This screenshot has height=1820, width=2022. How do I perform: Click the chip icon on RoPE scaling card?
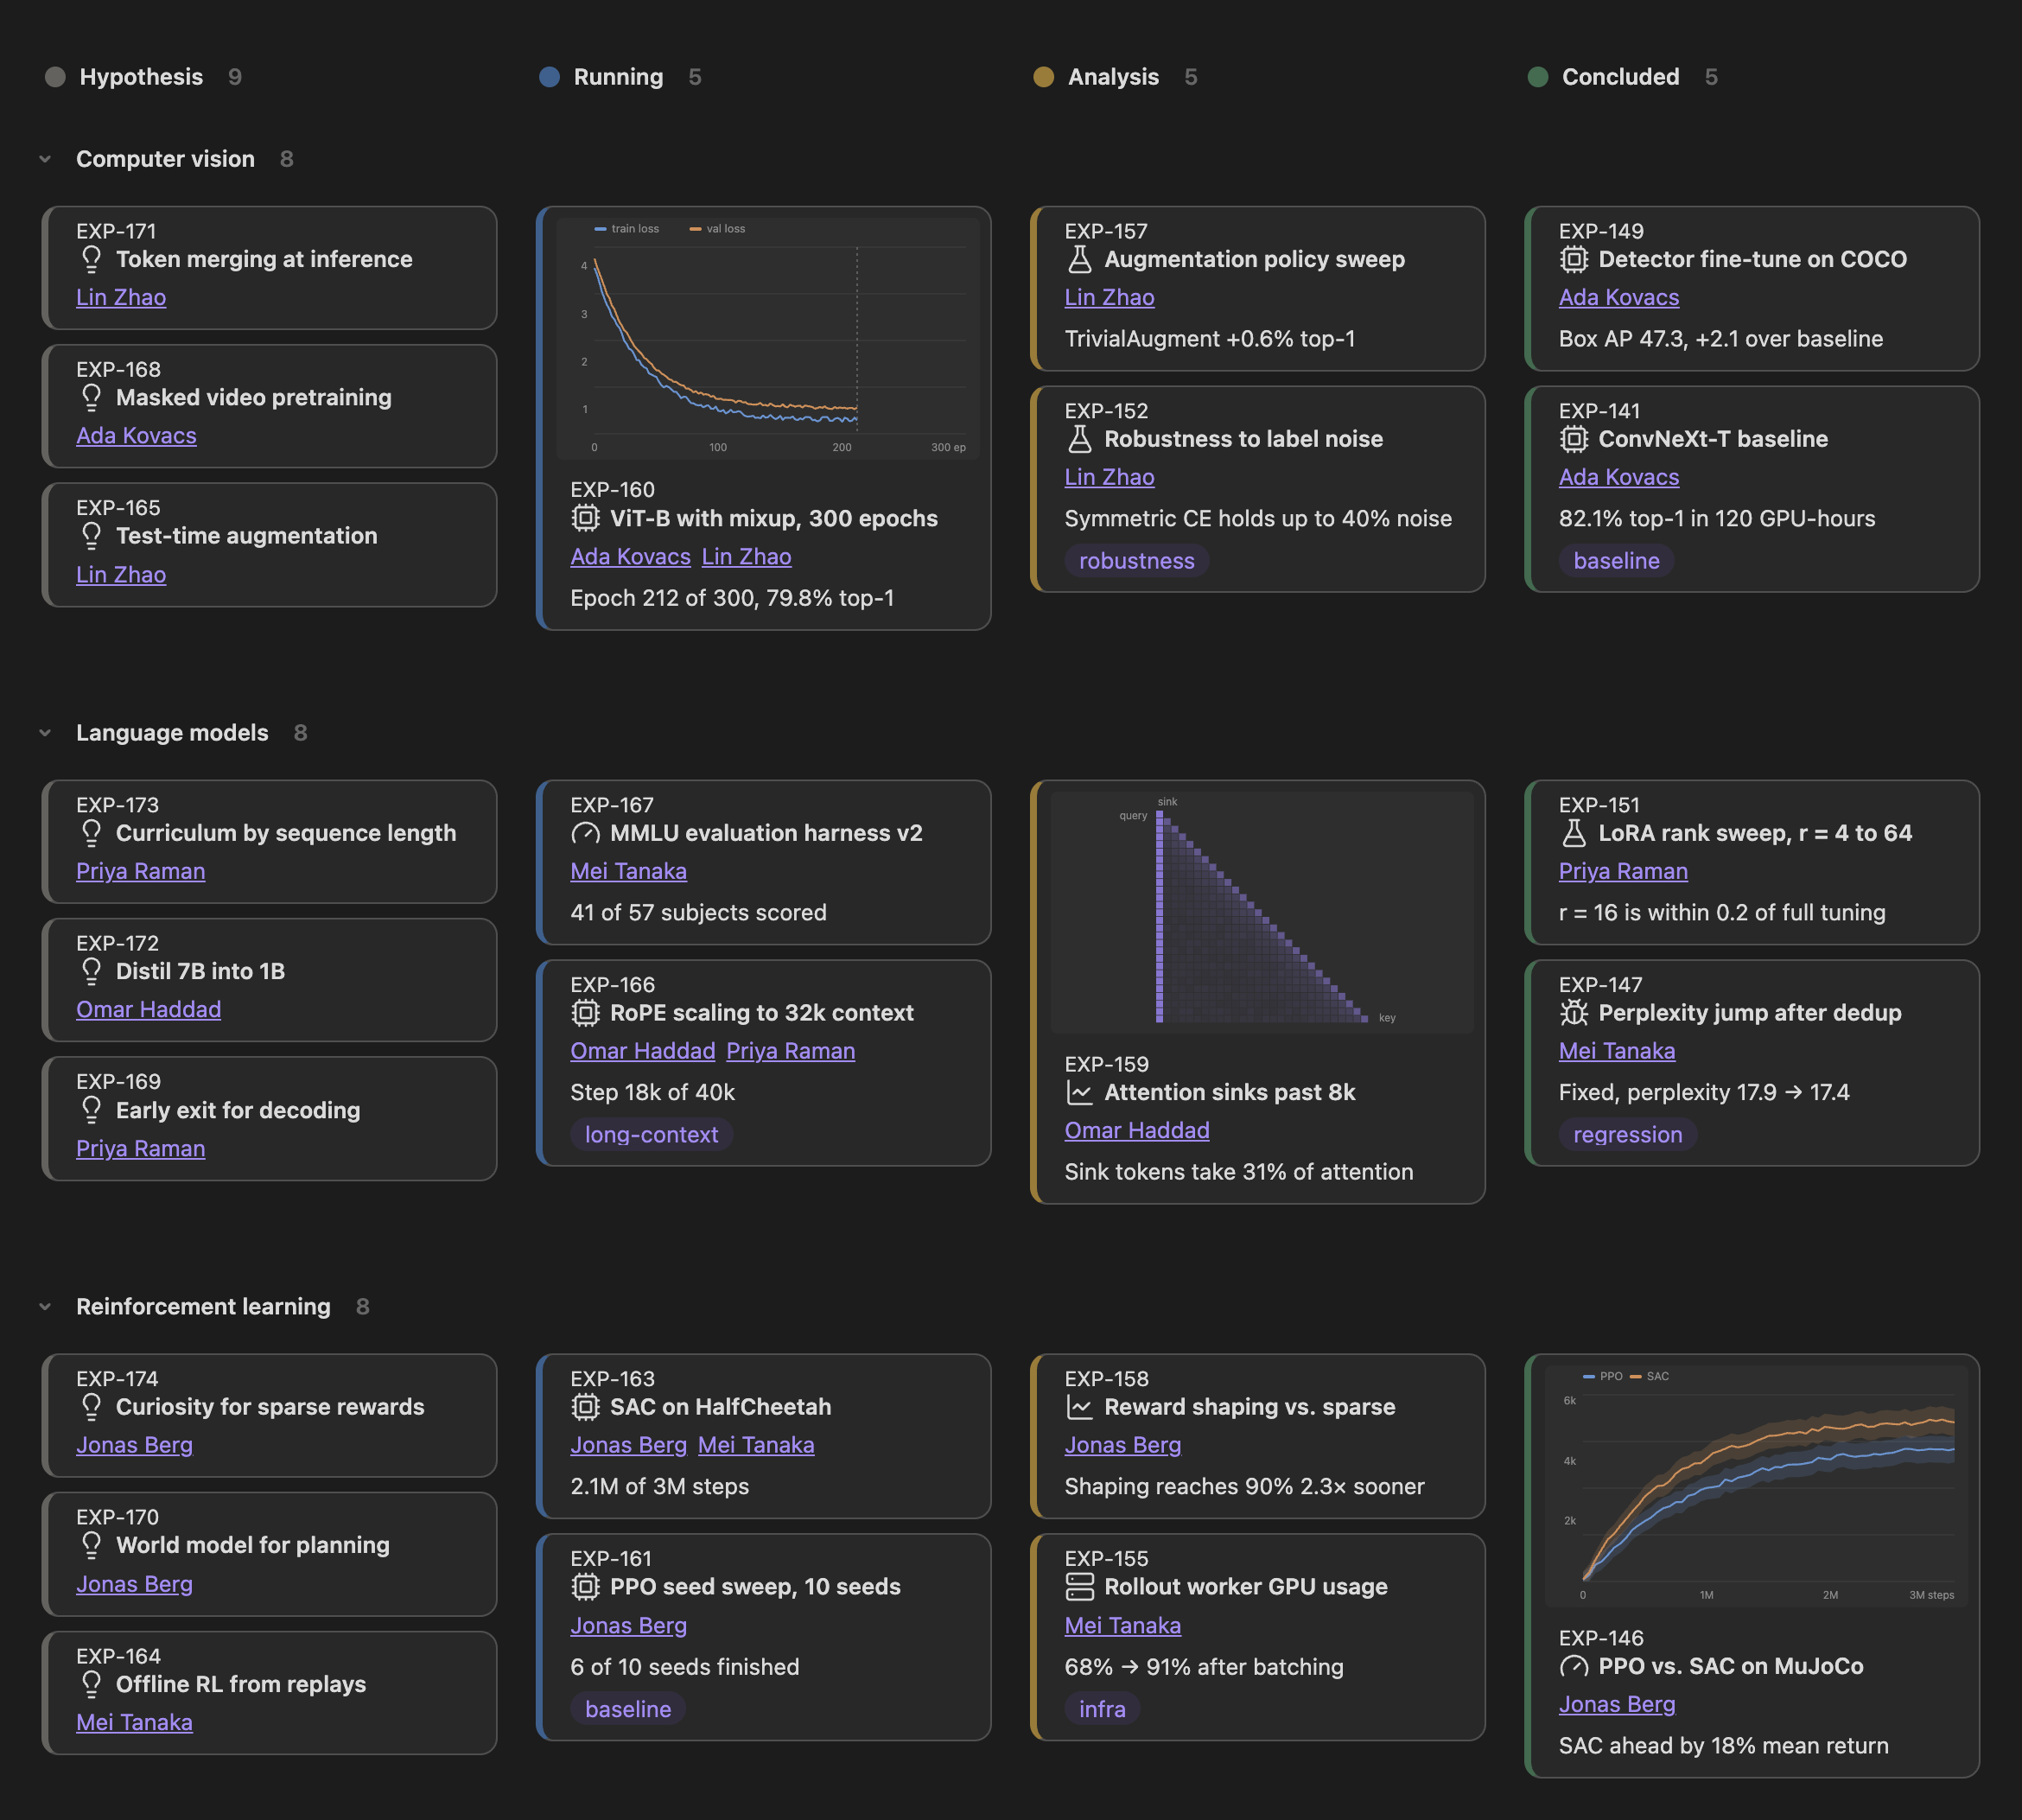(585, 1013)
